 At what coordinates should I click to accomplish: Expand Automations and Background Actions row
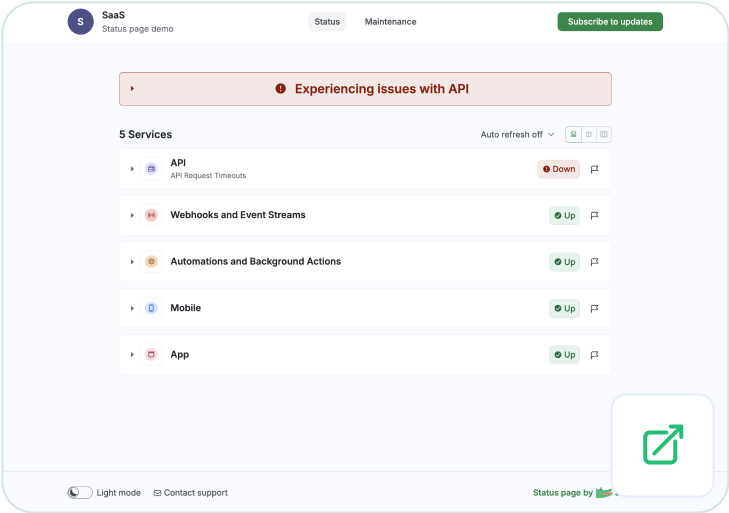pyautogui.click(x=132, y=262)
